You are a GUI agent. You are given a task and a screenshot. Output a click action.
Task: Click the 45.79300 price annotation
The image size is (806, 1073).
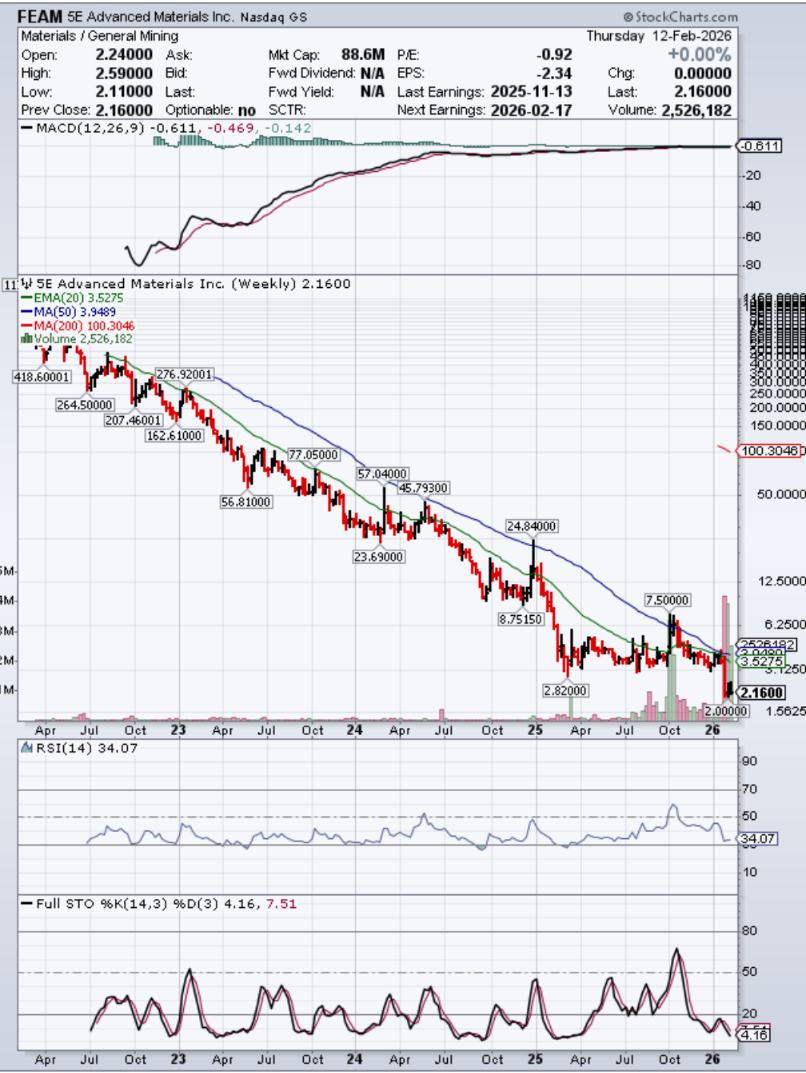424,488
